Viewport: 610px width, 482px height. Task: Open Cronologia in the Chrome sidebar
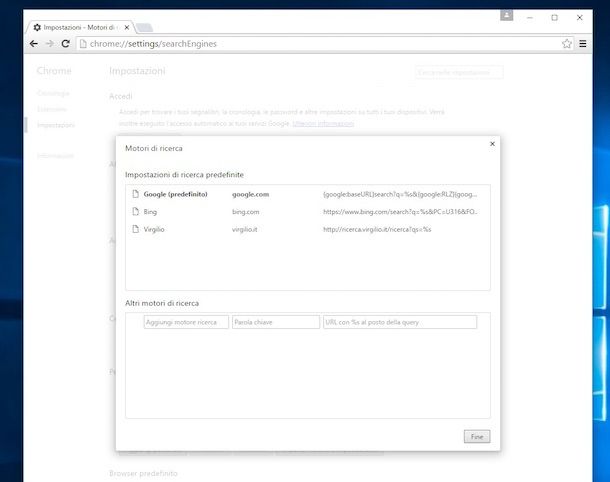pos(53,93)
